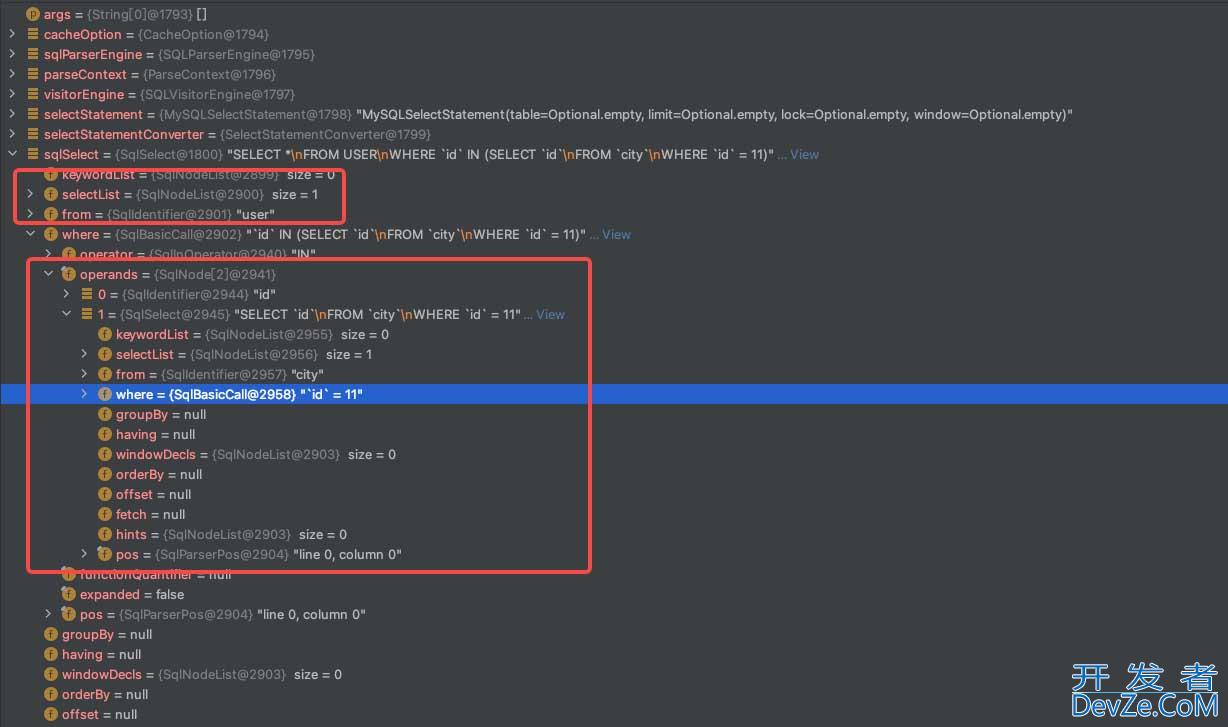Collapse operand 1 SqlSelect@2945
This screenshot has width=1228, height=727.
click(x=66, y=315)
